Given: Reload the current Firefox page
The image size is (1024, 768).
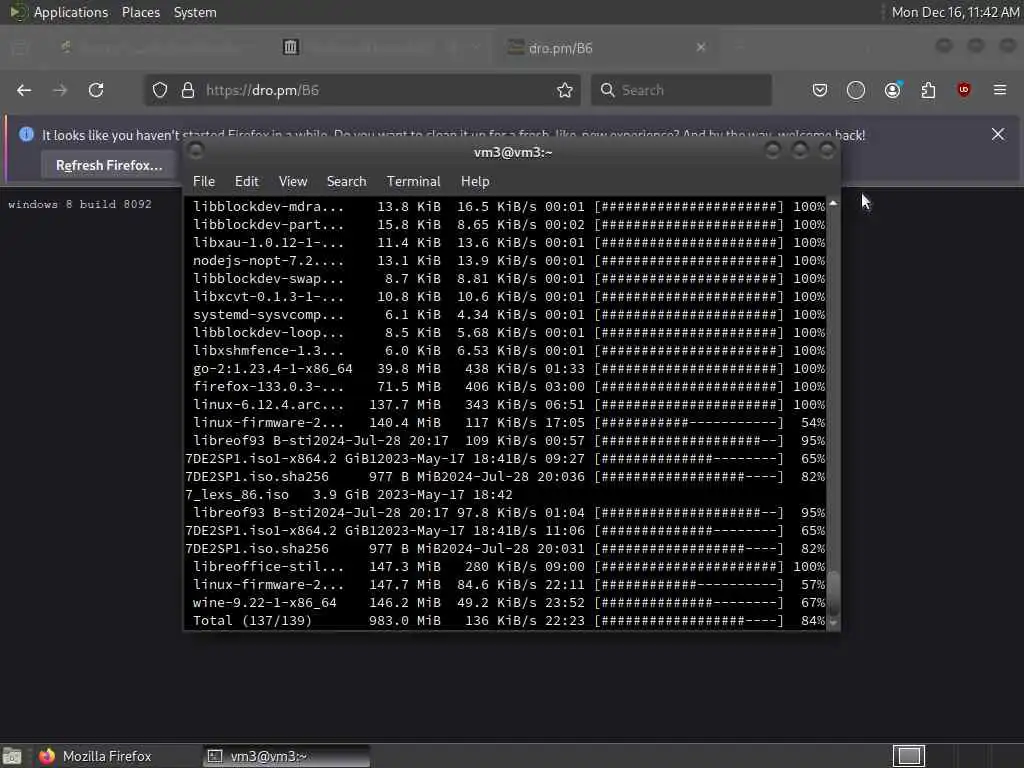Looking at the screenshot, I should pyautogui.click(x=96, y=90).
